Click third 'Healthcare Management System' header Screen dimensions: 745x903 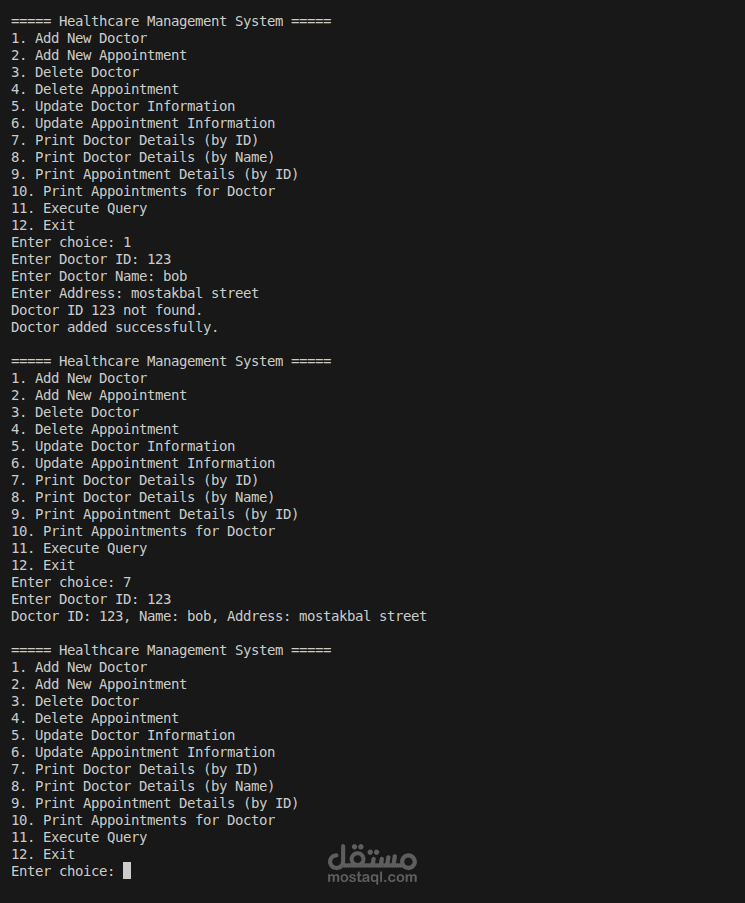[x=171, y=650]
